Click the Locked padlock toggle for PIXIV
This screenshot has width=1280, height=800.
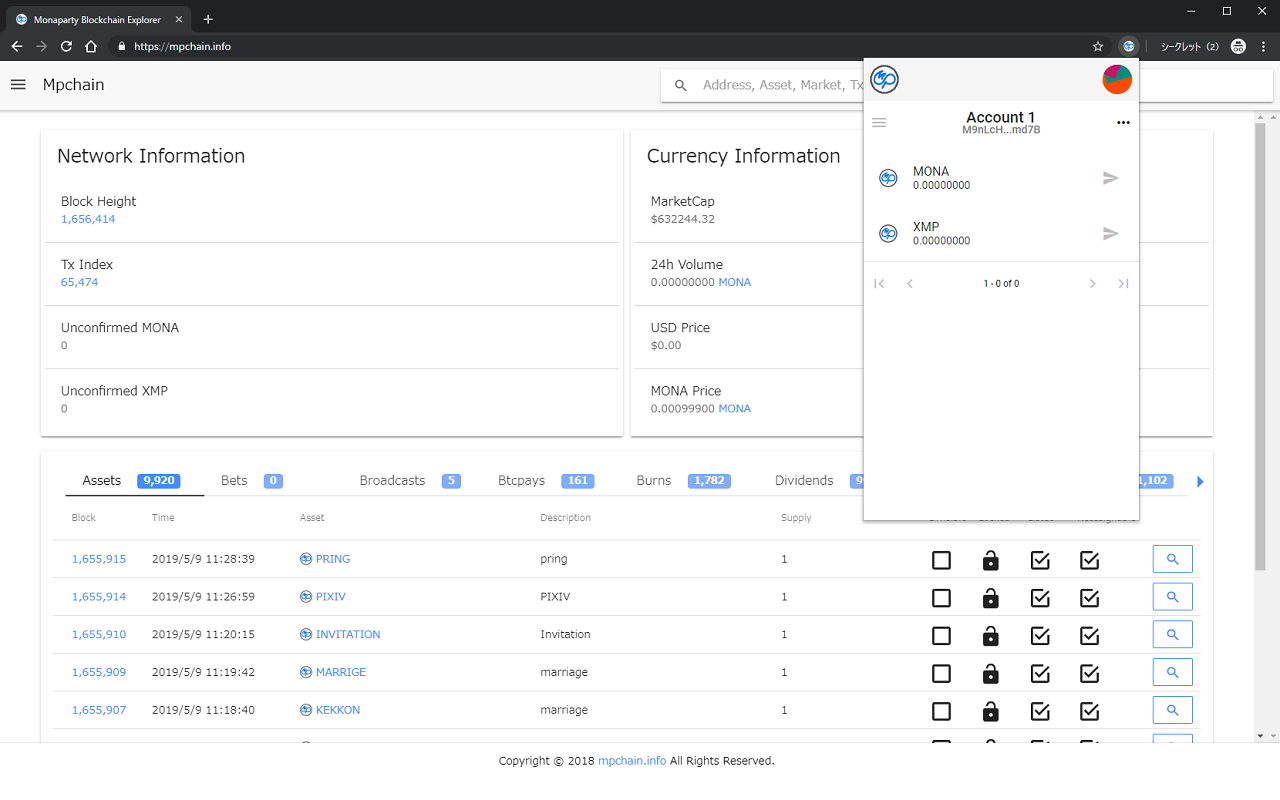(990, 598)
